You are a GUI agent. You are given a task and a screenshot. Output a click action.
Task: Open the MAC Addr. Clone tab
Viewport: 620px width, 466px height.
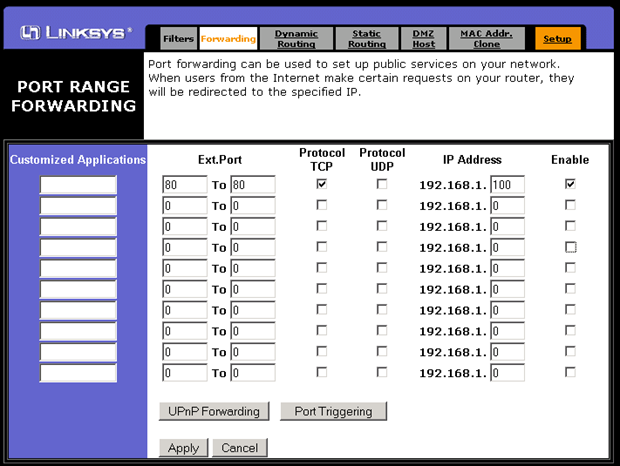coord(486,39)
